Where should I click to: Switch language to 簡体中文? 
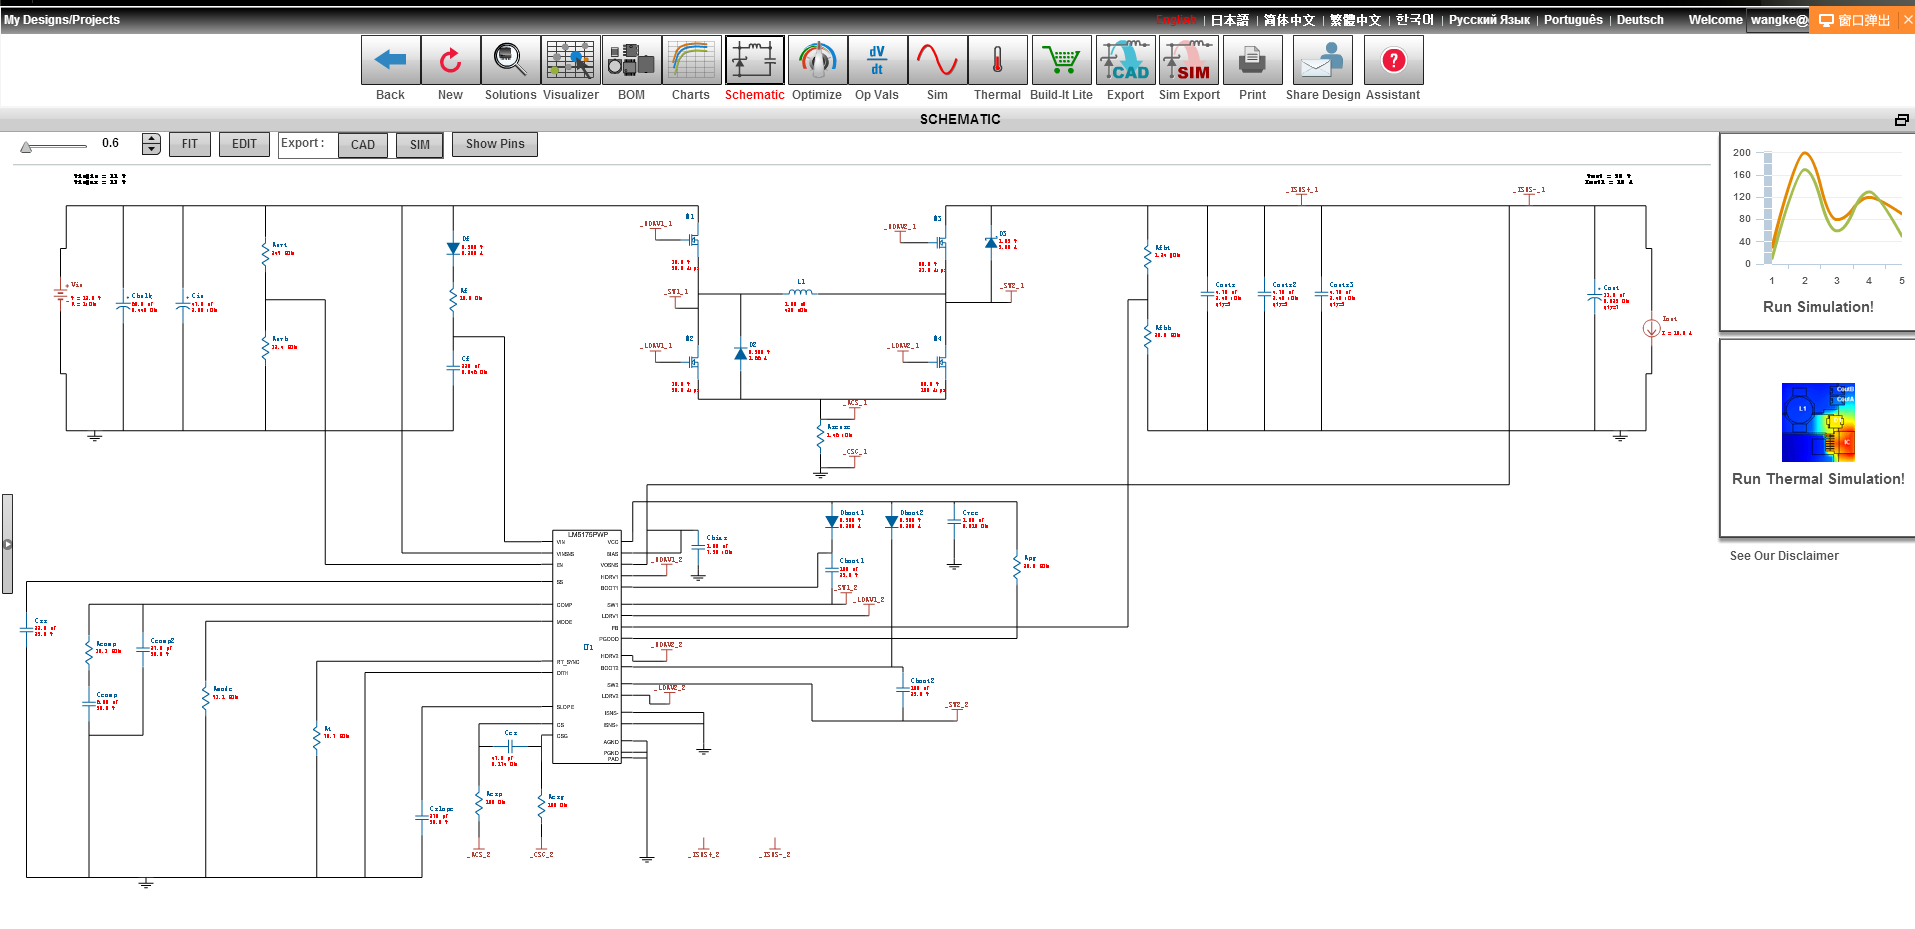pyautogui.click(x=1289, y=20)
